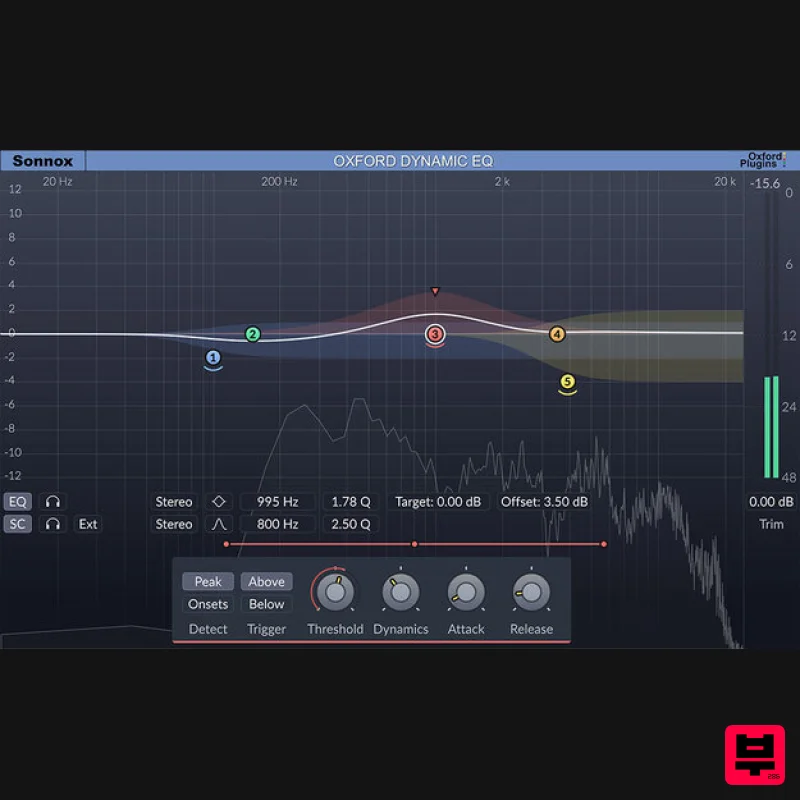
Task: Solo the EQ band via its headphone icon
Action: pos(54,501)
